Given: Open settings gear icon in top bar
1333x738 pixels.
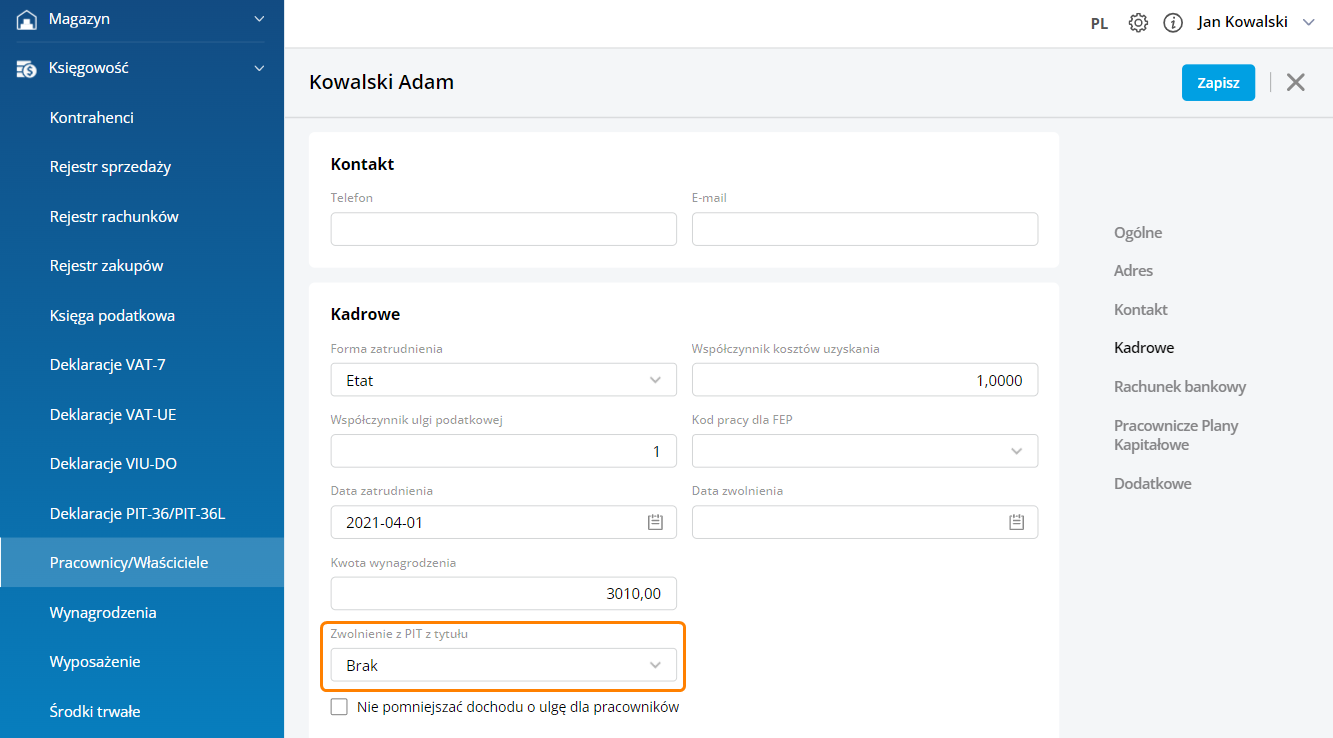Looking at the screenshot, I should pyautogui.click(x=1138, y=23).
